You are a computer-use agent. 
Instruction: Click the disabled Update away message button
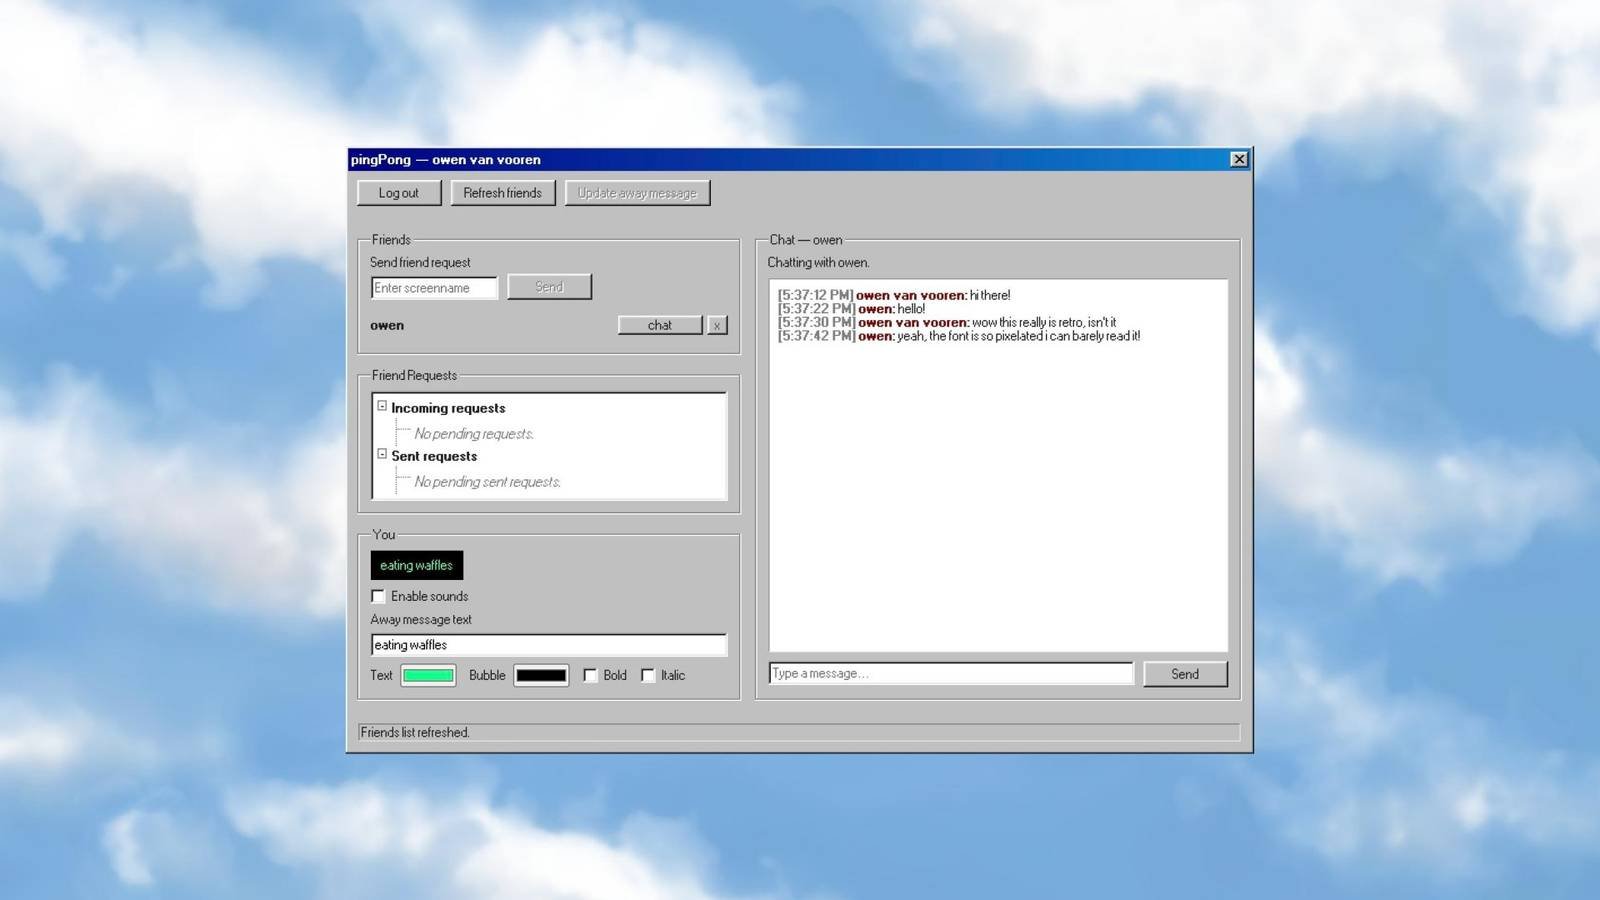click(x=636, y=192)
